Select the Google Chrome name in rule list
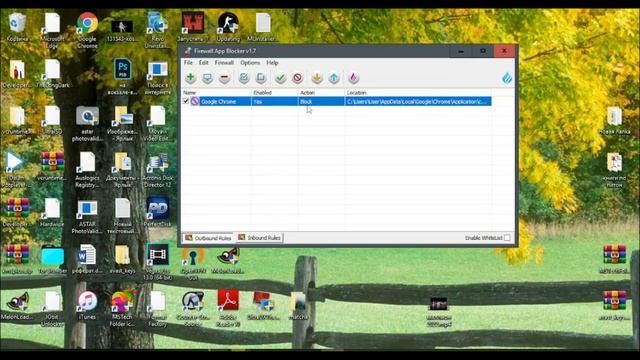This screenshot has height=360, width=640. (x=218, y=102)
